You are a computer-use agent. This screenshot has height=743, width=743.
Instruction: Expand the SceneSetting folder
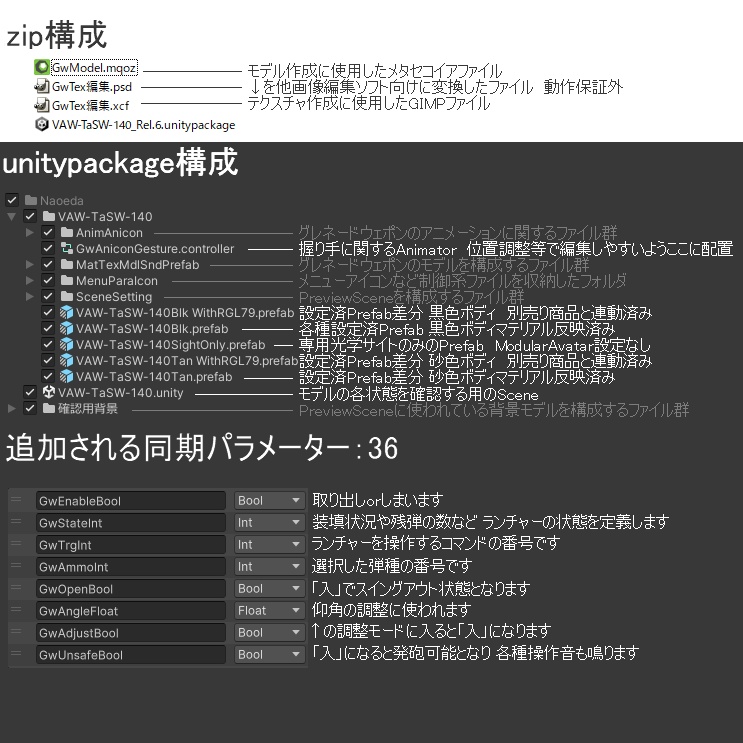29,297
